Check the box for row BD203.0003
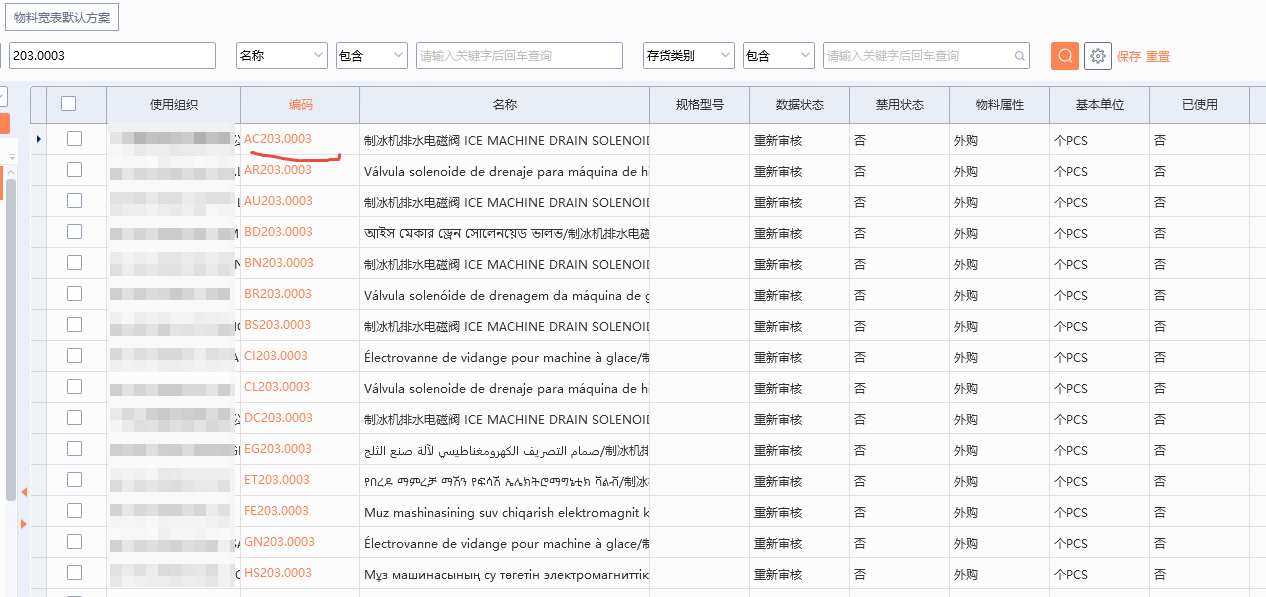 (74, 232)
